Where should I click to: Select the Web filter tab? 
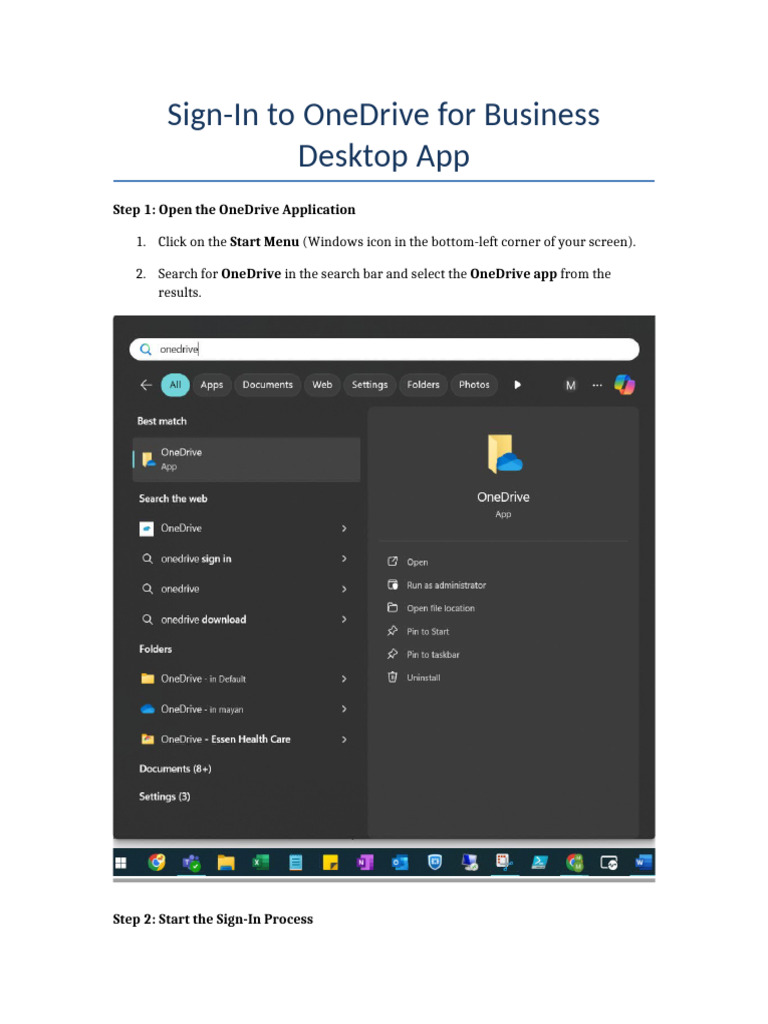tap(322, 385)
